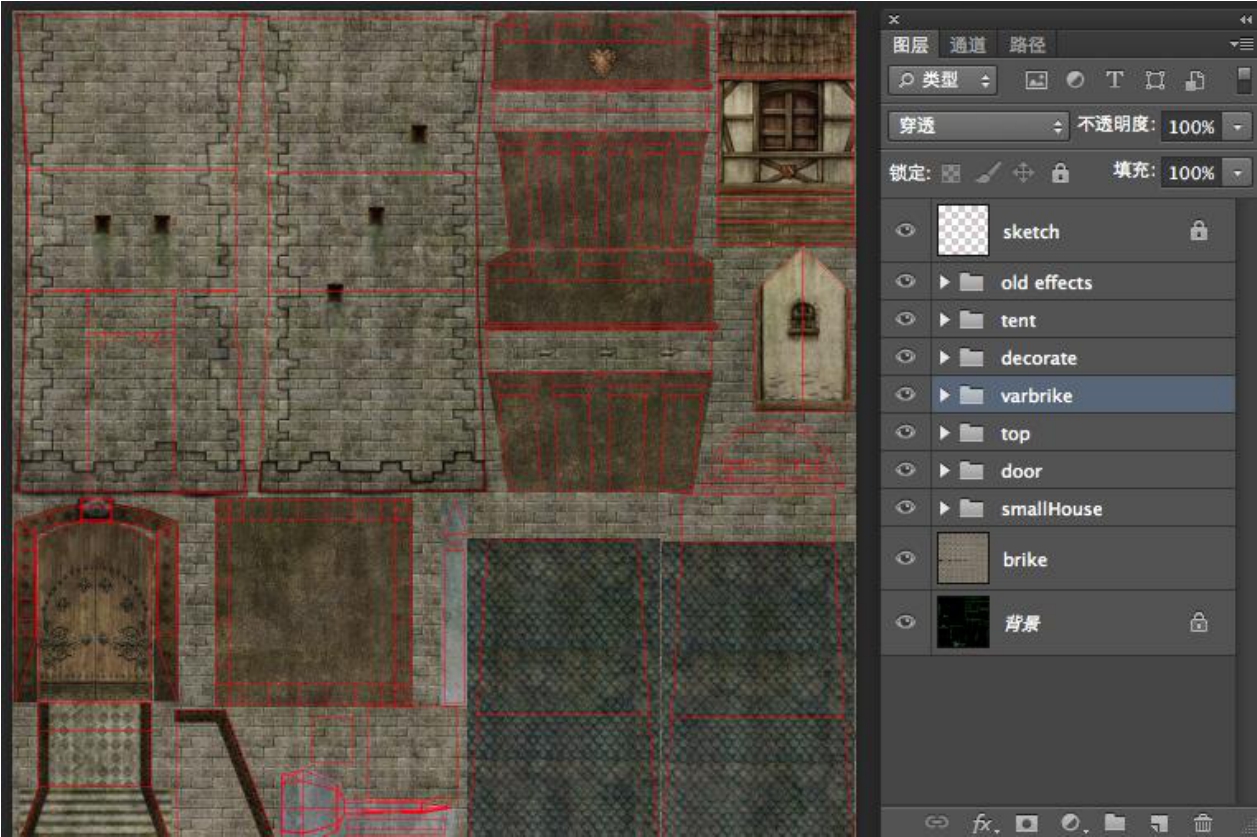Delete layer with the trash icon
This screenshot has width=1257, height=837.
click(x=1203, y=822)
